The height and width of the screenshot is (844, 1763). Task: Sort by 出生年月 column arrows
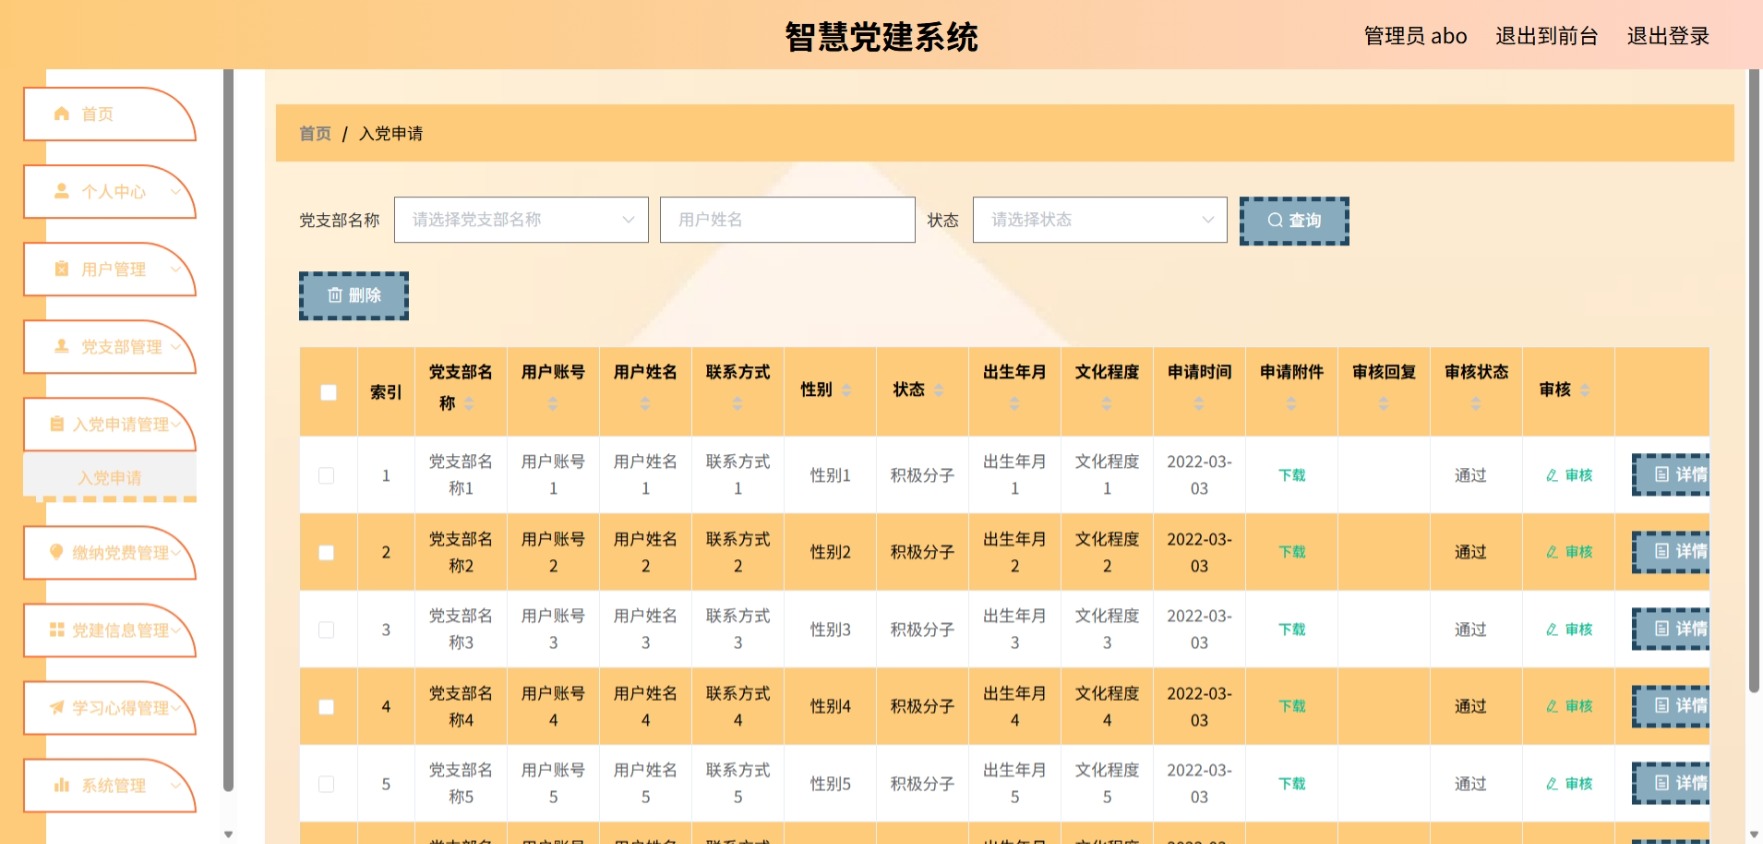[x=1014, y=403]
